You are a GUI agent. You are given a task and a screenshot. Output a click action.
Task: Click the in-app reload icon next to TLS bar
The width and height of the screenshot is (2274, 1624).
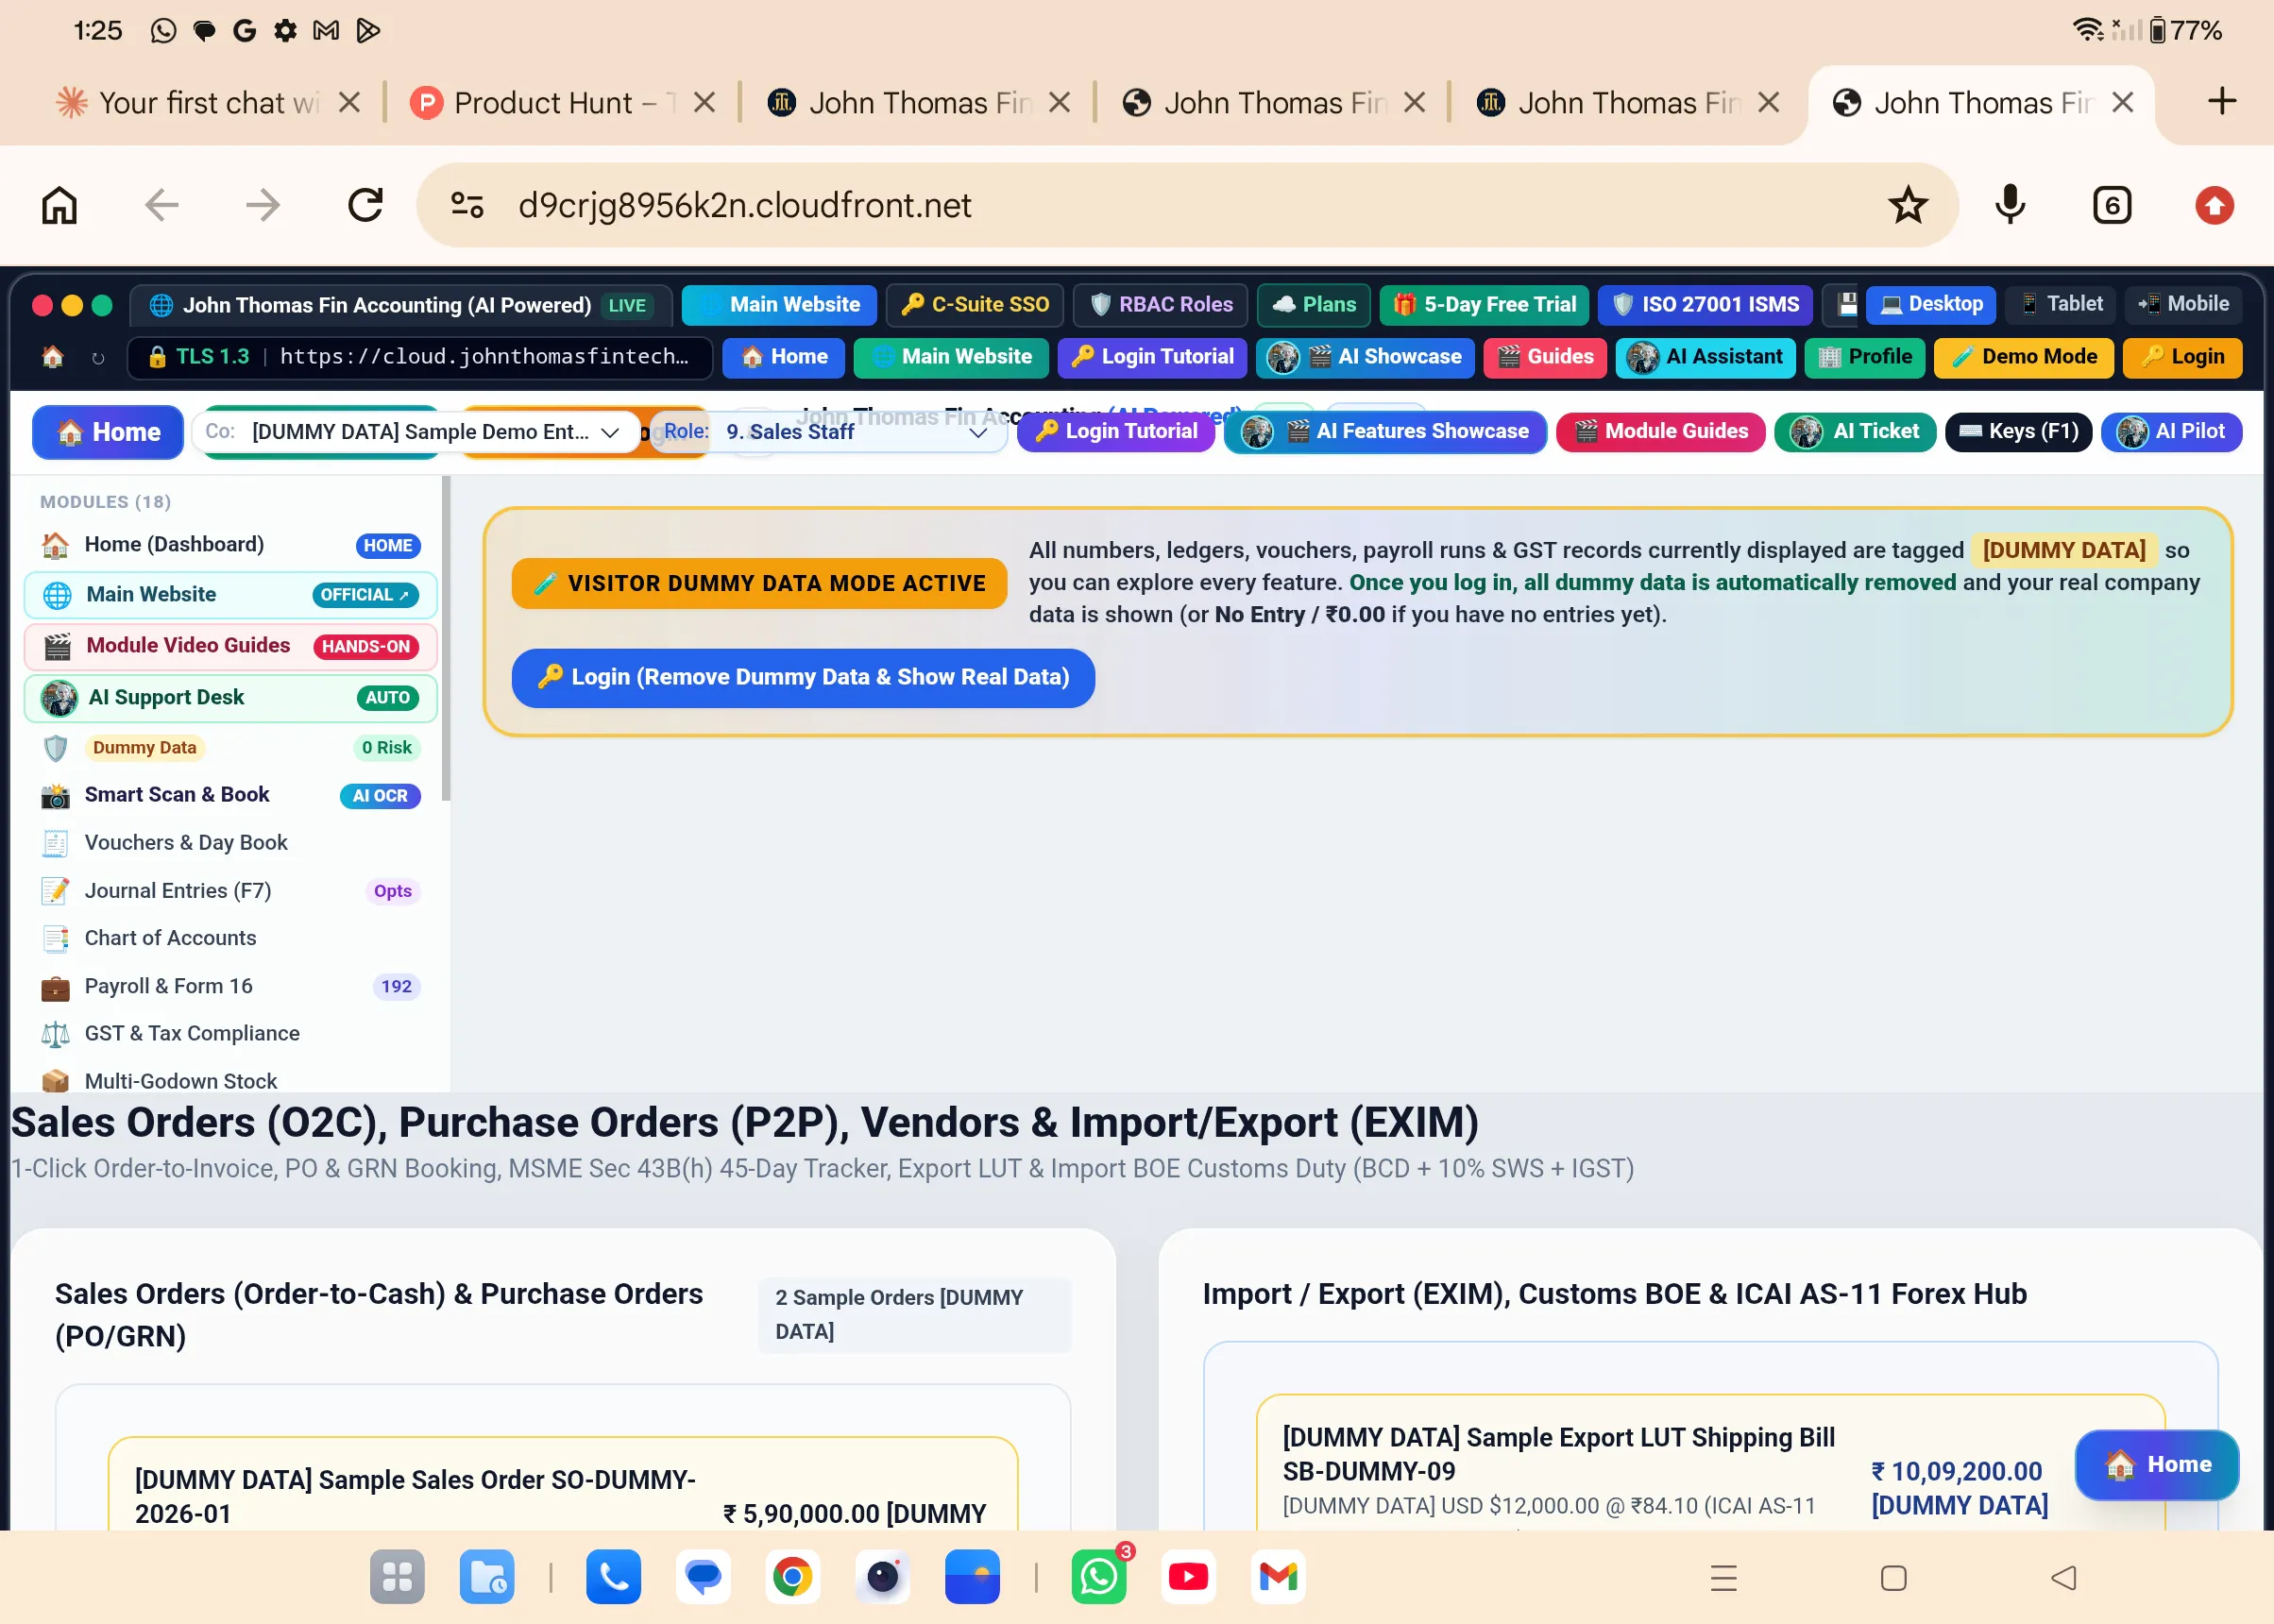(x=98, y=357)
